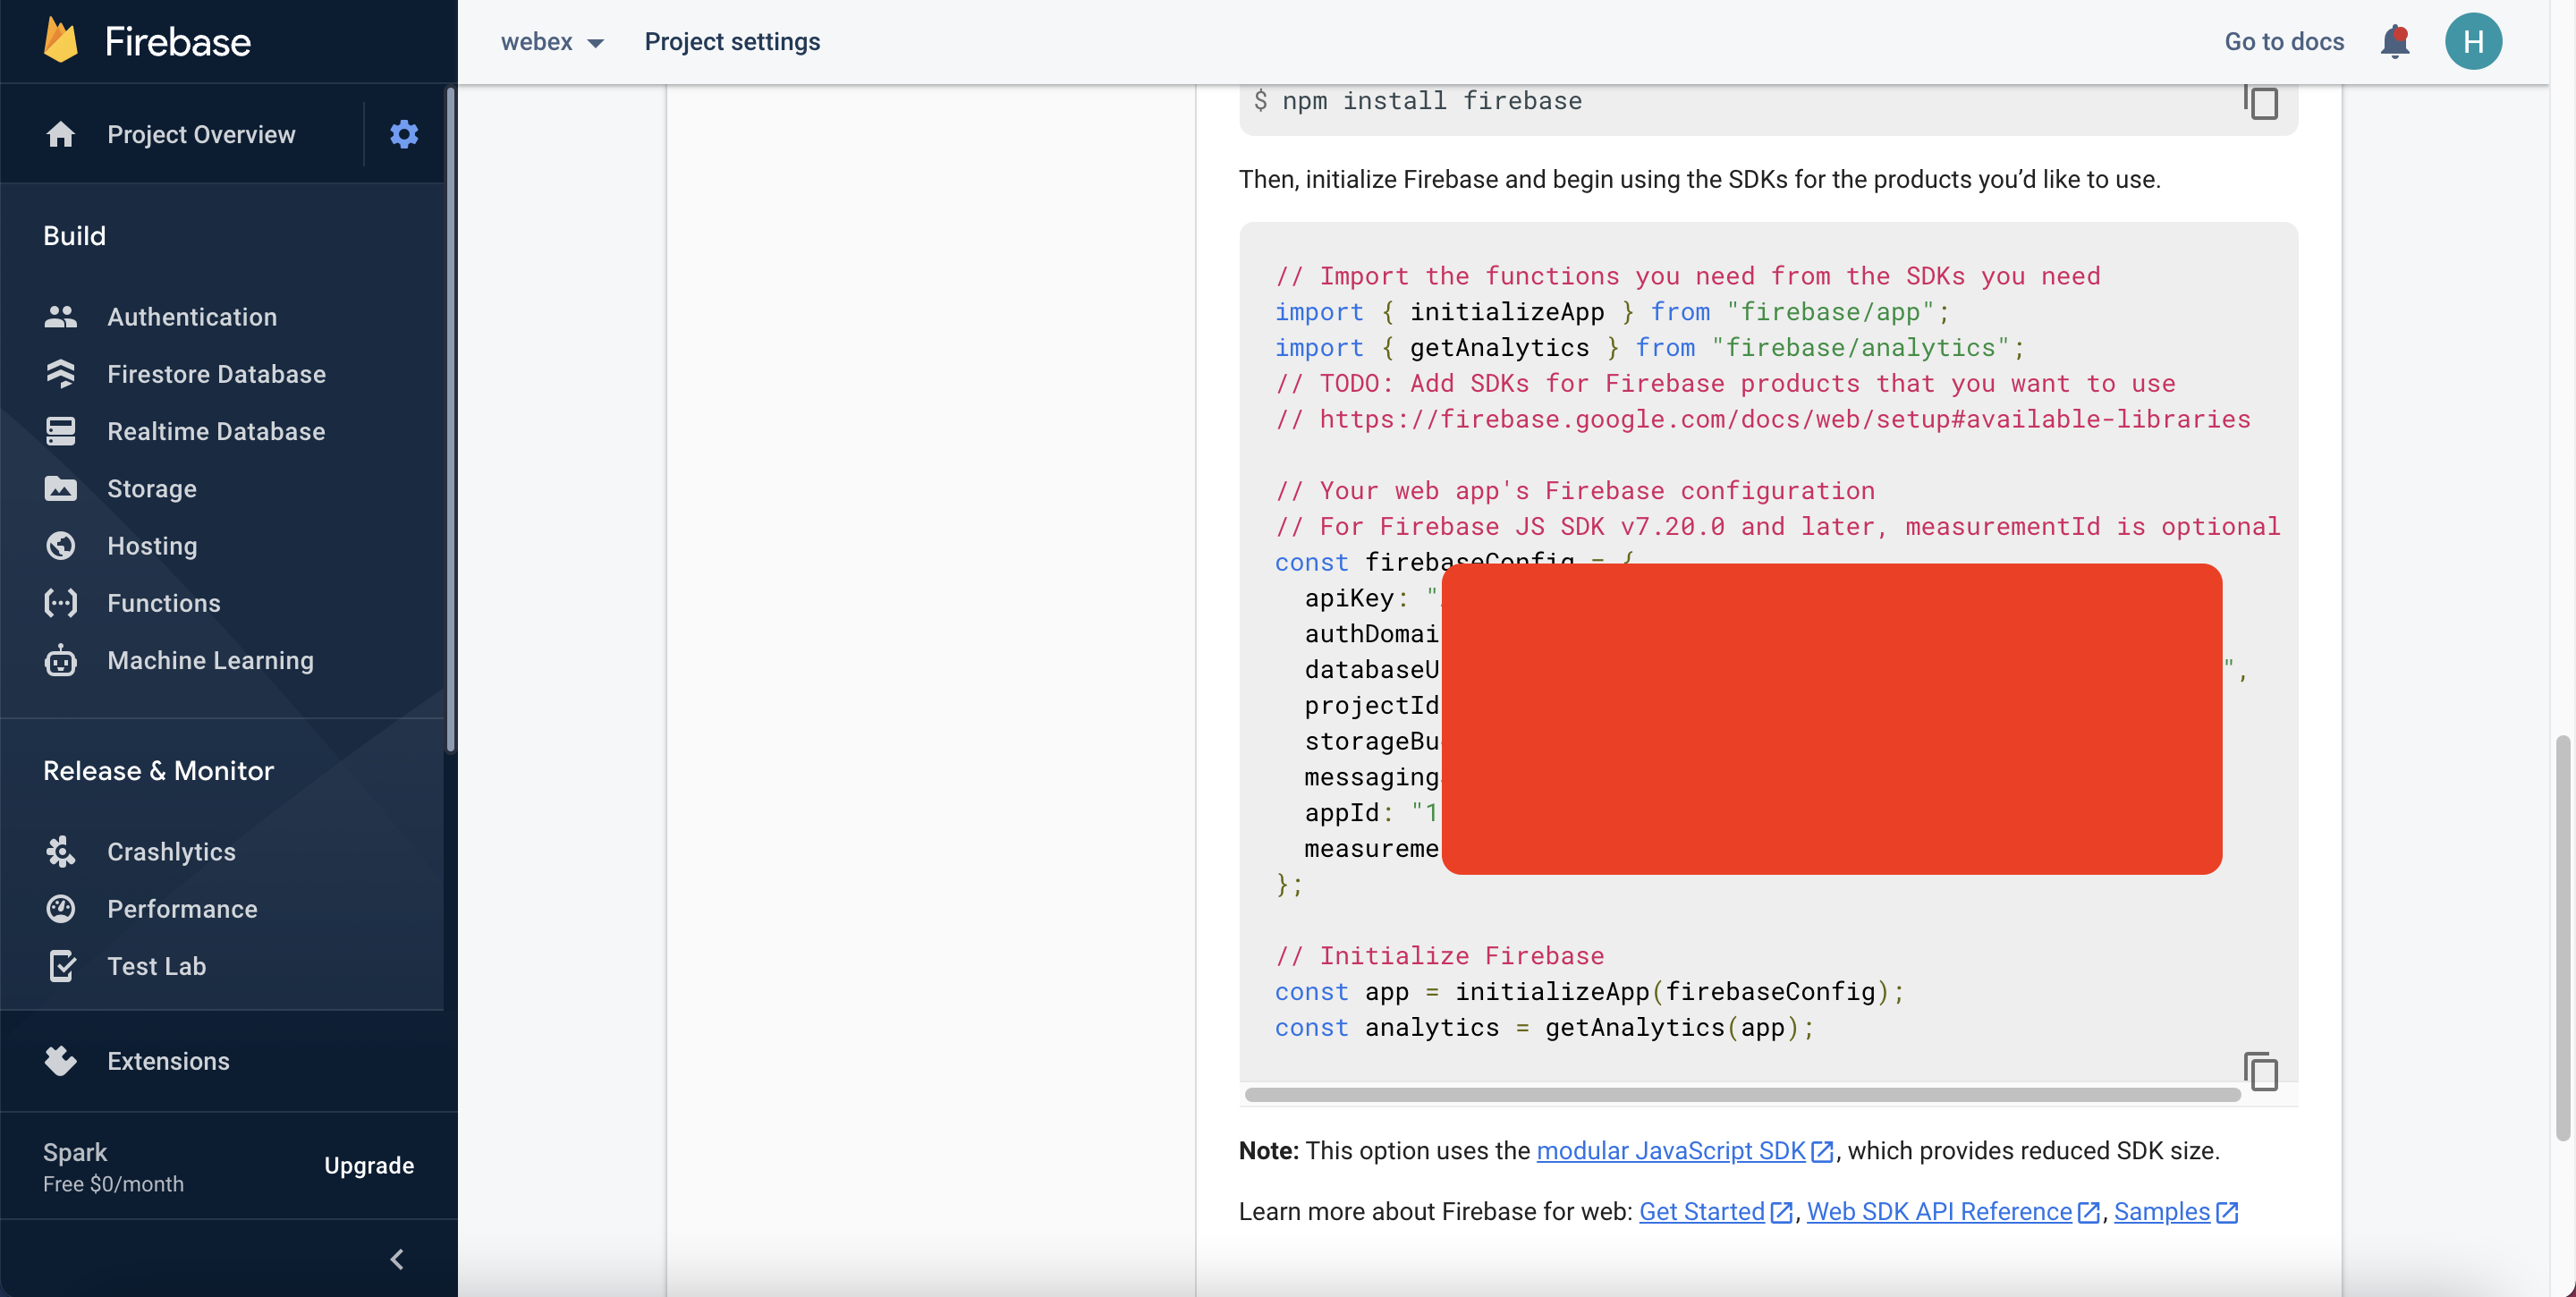The width and height of the screenshot is (2576, 1297).
Task: Click Go to docs
Action: 2283,42
